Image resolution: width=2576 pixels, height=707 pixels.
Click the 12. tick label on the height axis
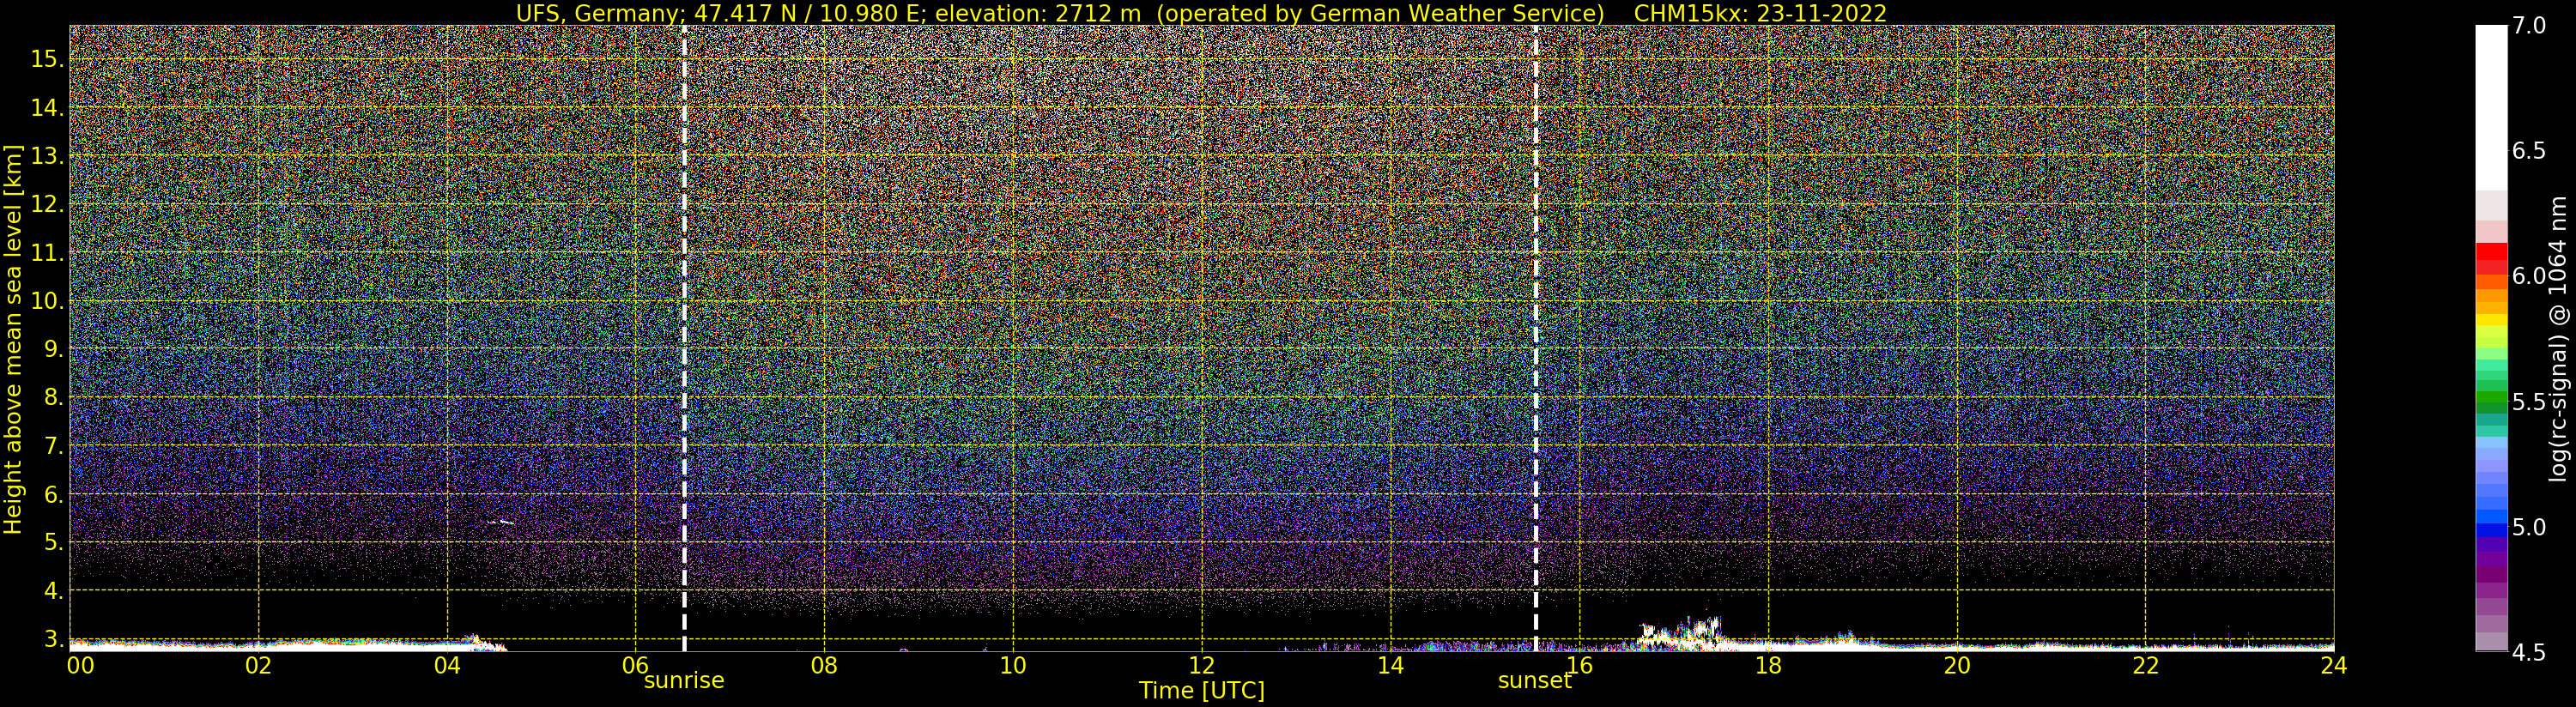pos(47,204)
